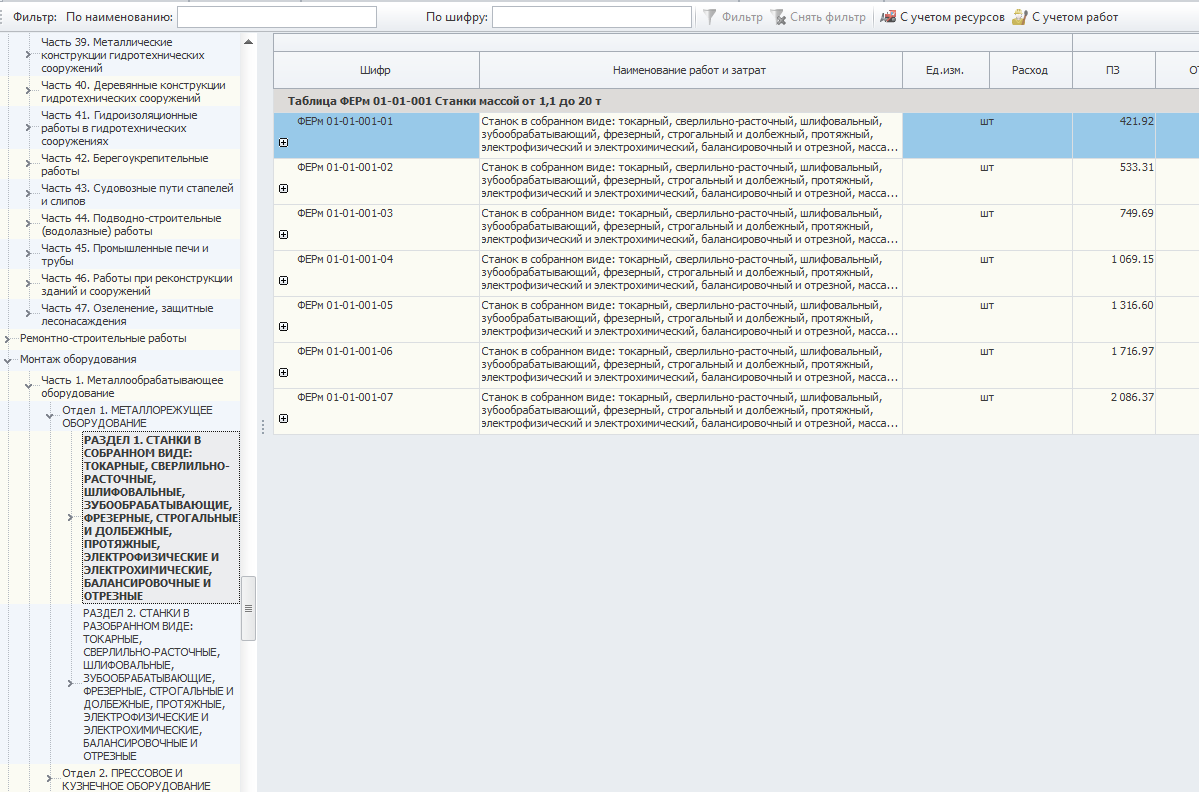
Task: Click ПЗ value 1 316.60
Action: [1132, 305]
